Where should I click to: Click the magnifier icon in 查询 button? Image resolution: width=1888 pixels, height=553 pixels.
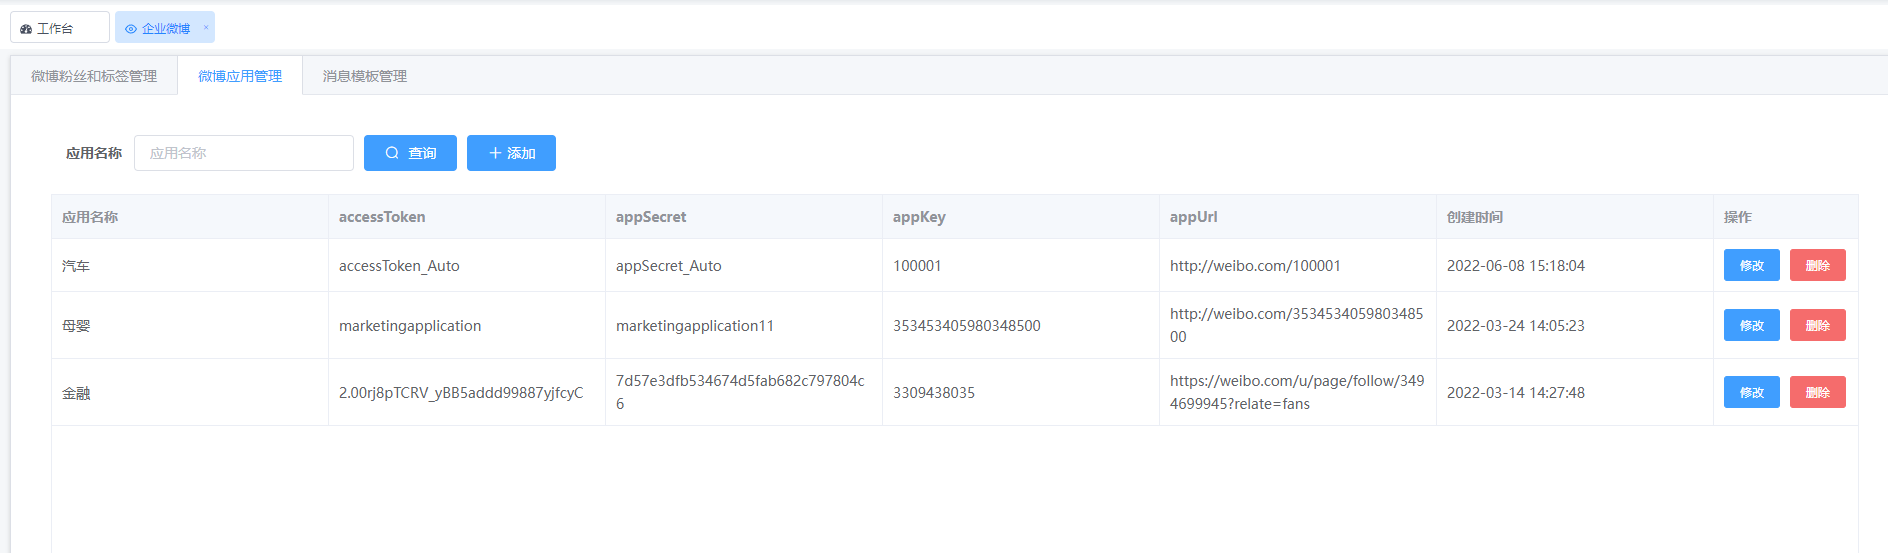[x=392, y=153]
